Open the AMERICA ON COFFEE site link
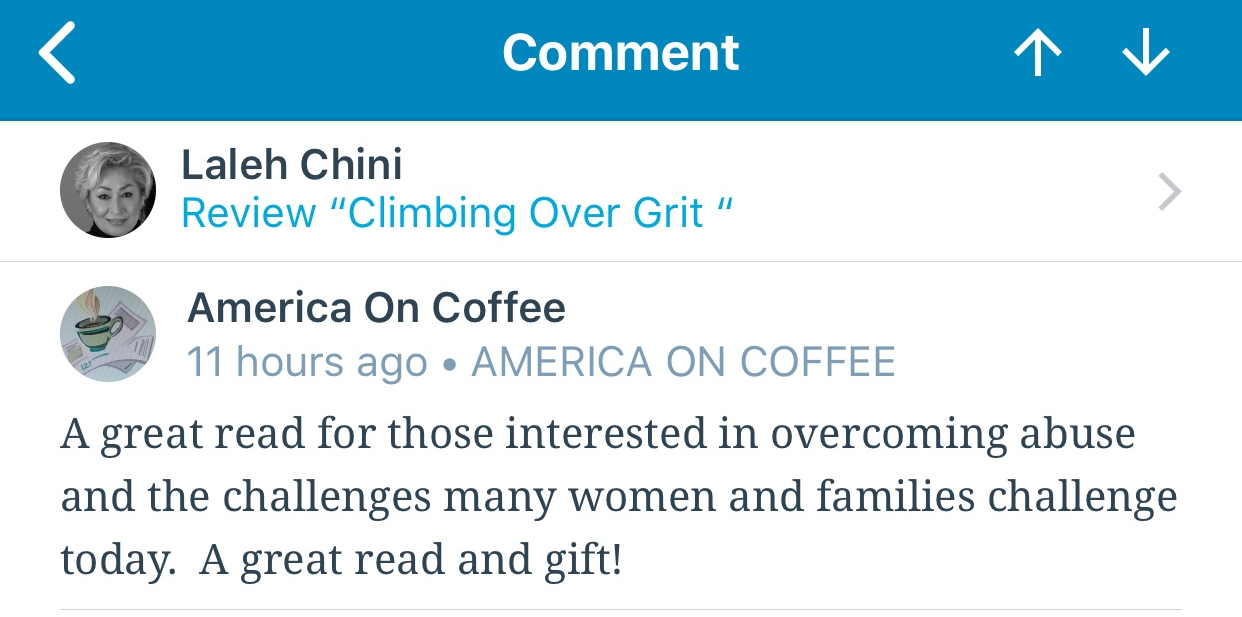The image size is (1242, 617). [x=683, y=362]
